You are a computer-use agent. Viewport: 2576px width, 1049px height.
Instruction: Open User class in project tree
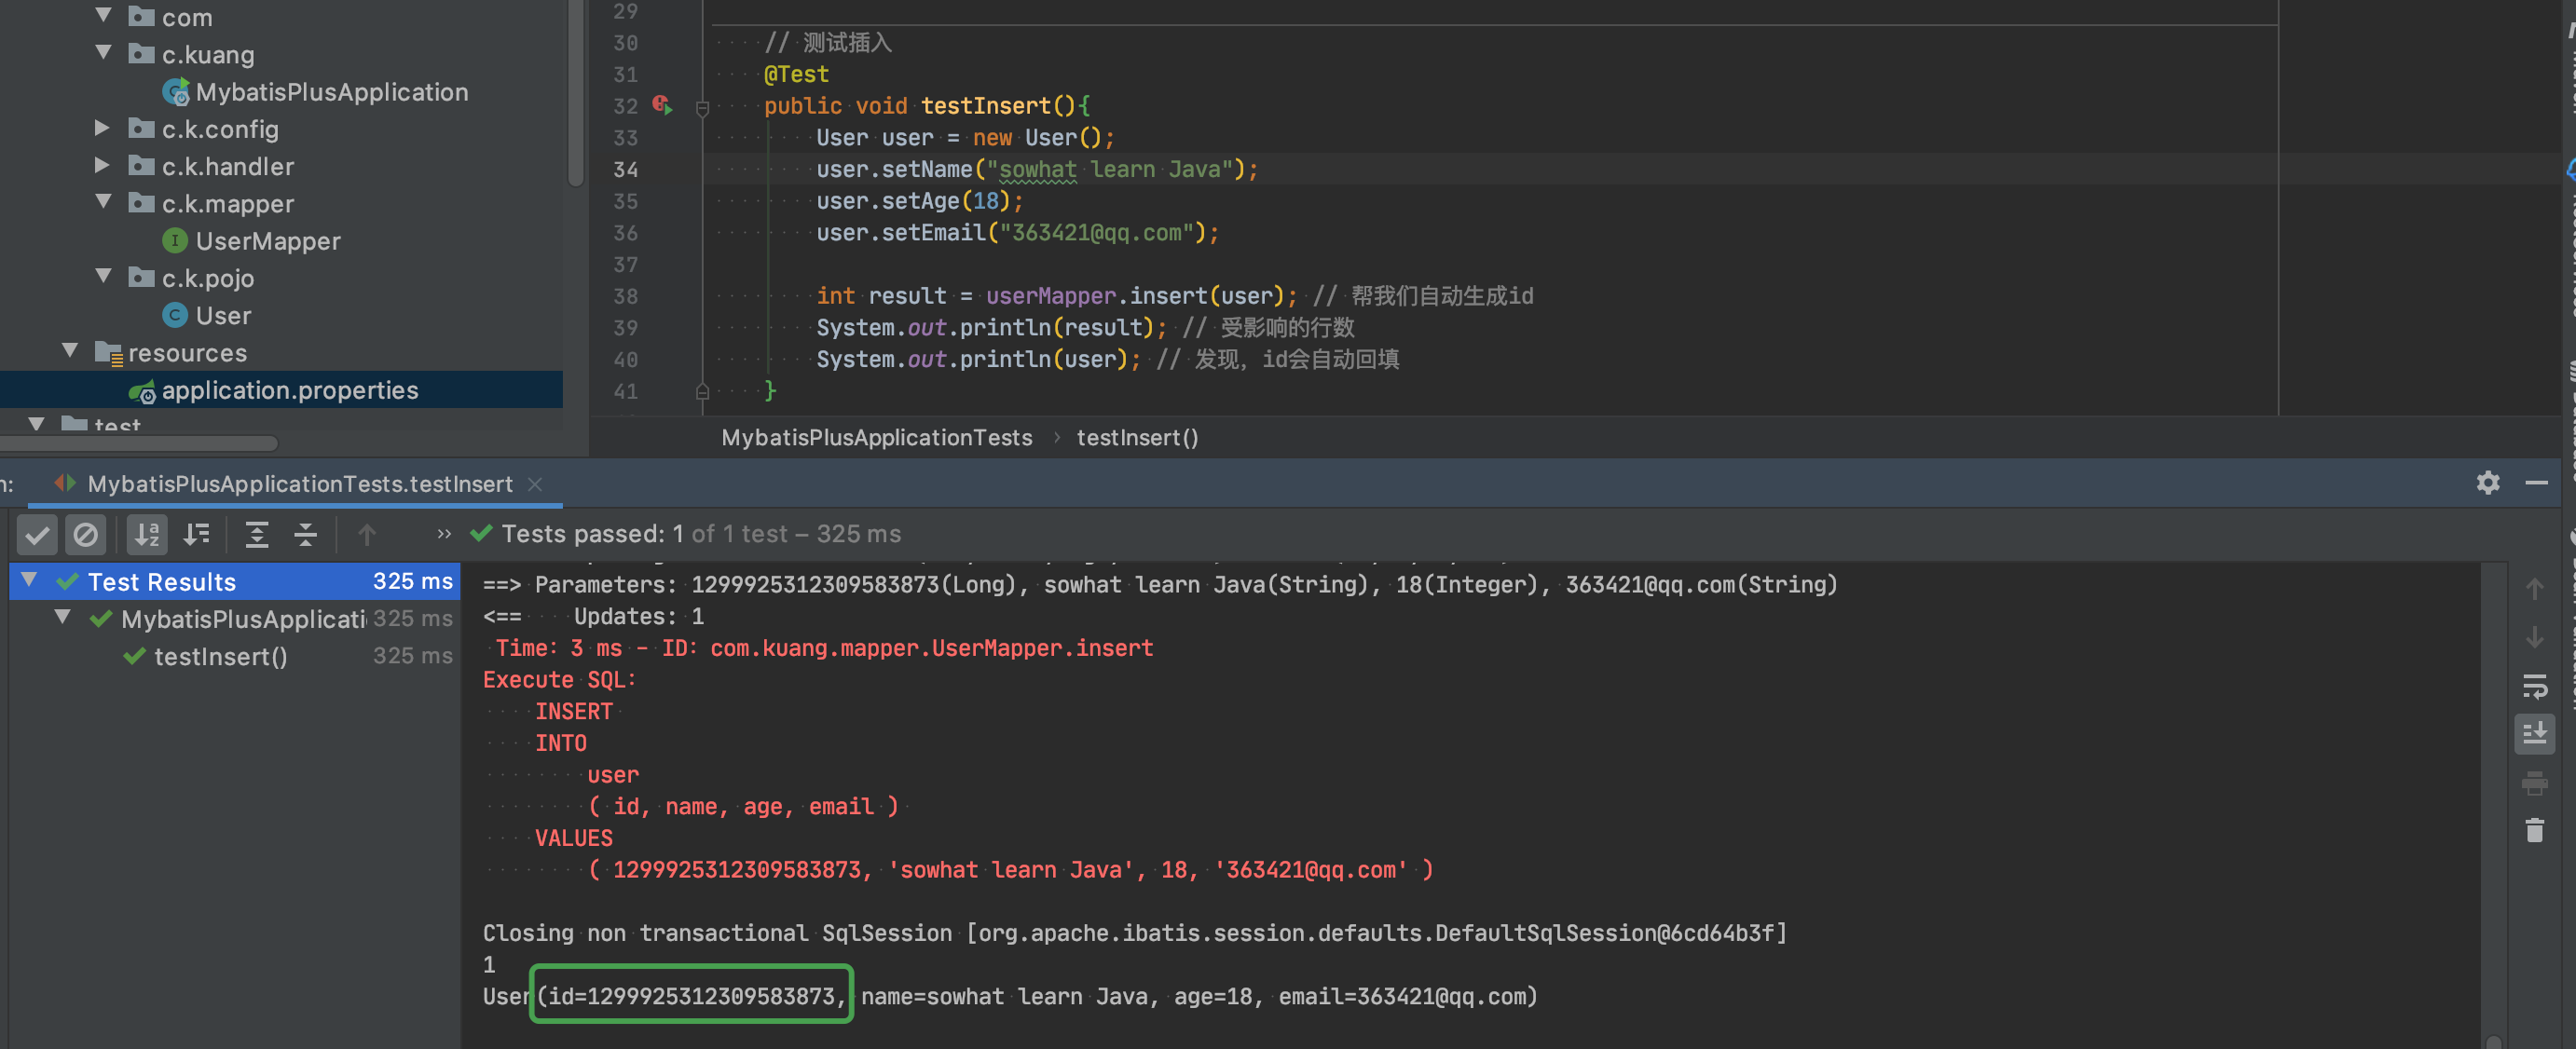click(x=223, y=316)
